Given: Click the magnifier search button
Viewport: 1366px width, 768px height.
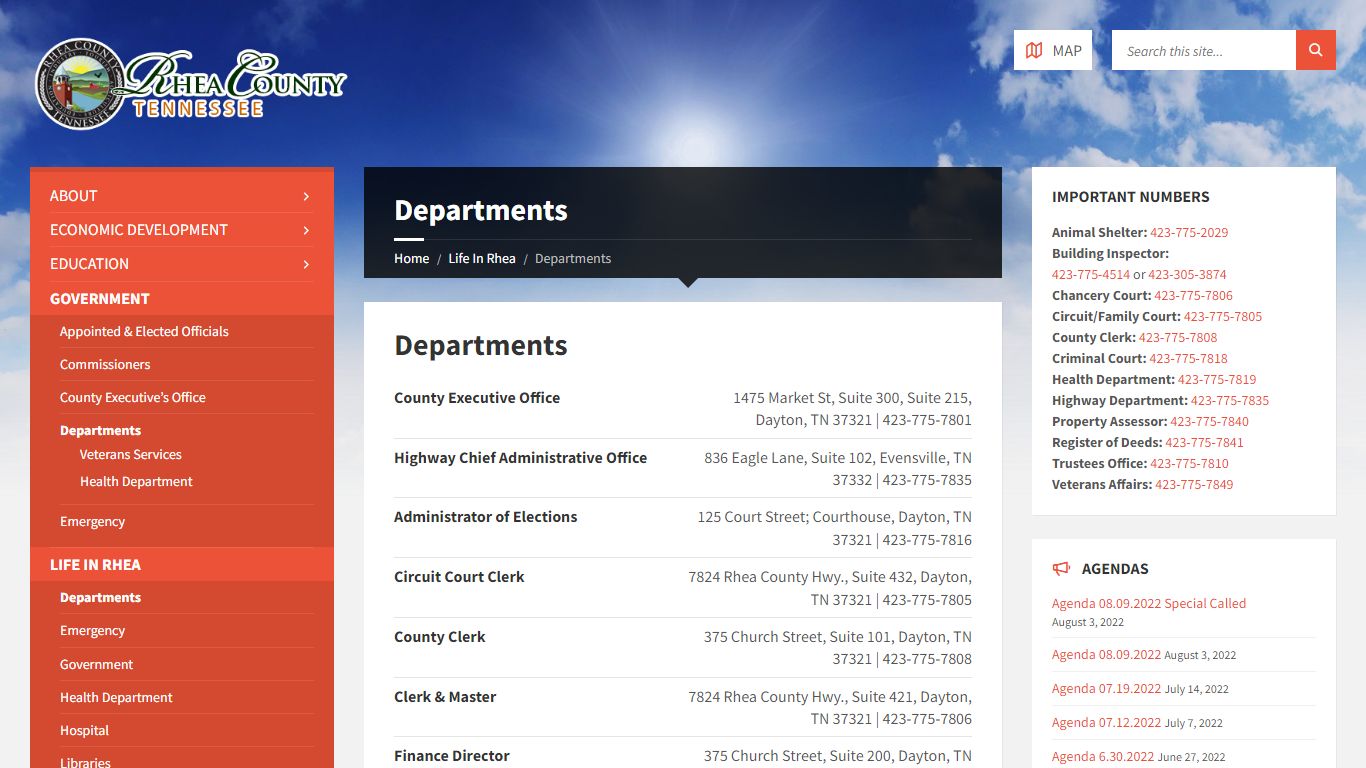Looking at the screenshot, I should pyautogui.click(x=1316, y=50).
